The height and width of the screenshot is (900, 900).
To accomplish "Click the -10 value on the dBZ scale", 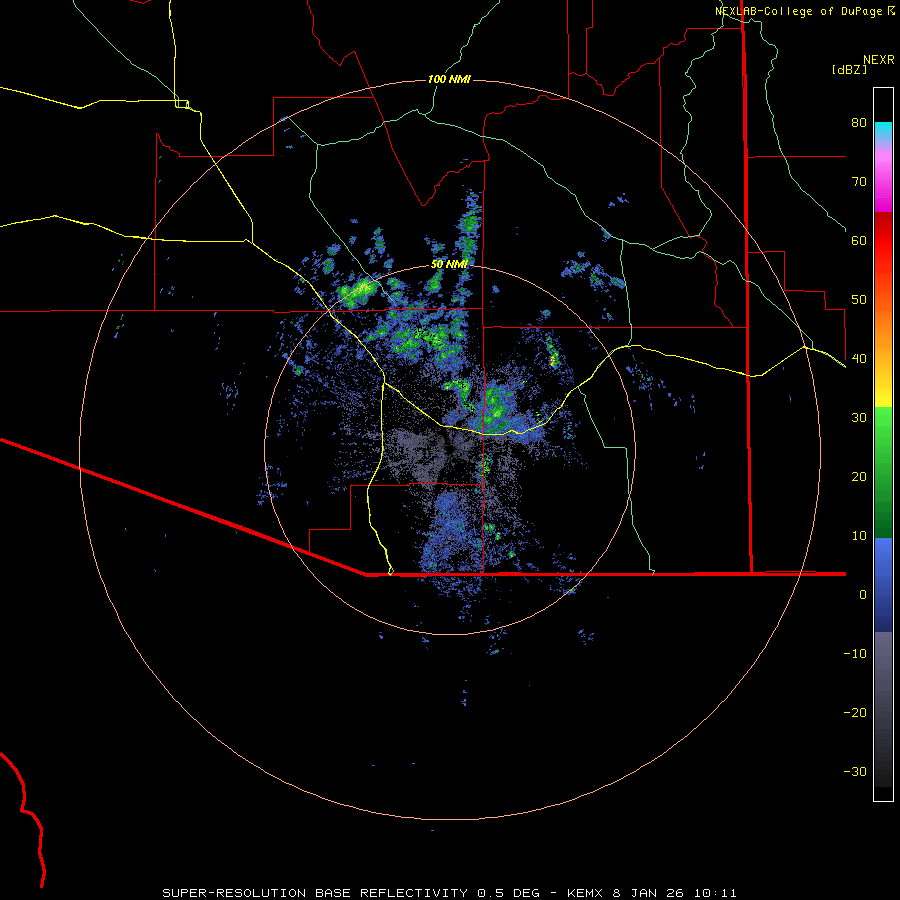I will point(855,653).
